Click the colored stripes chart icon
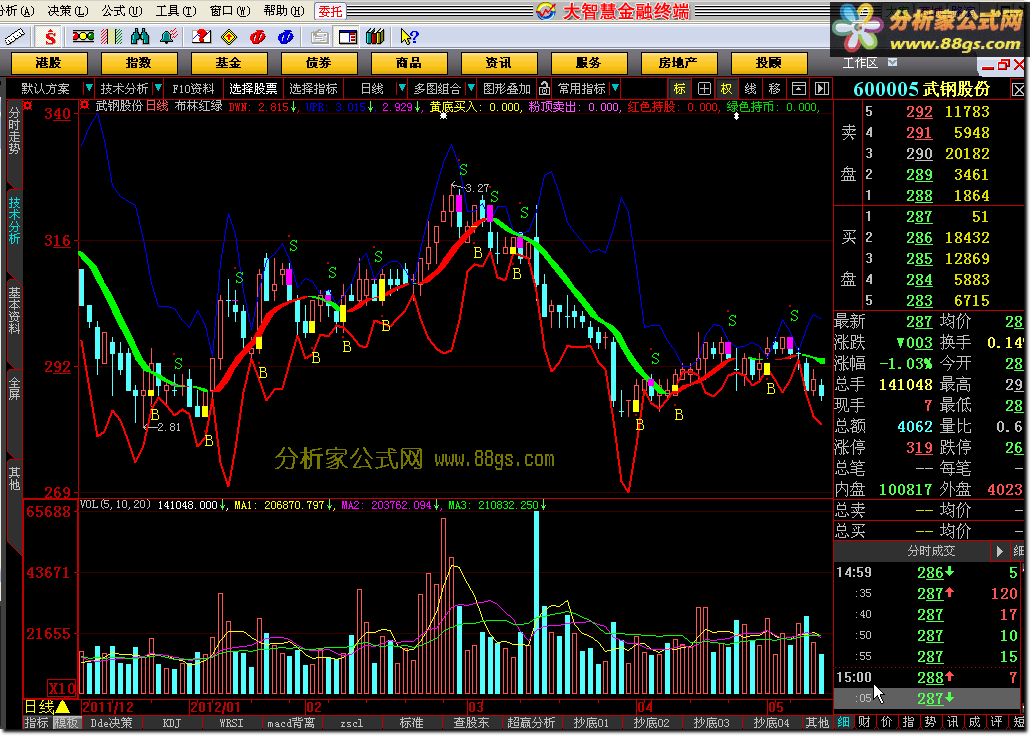The height and width of the screenshot is (736, 1032). click(111, 36)
